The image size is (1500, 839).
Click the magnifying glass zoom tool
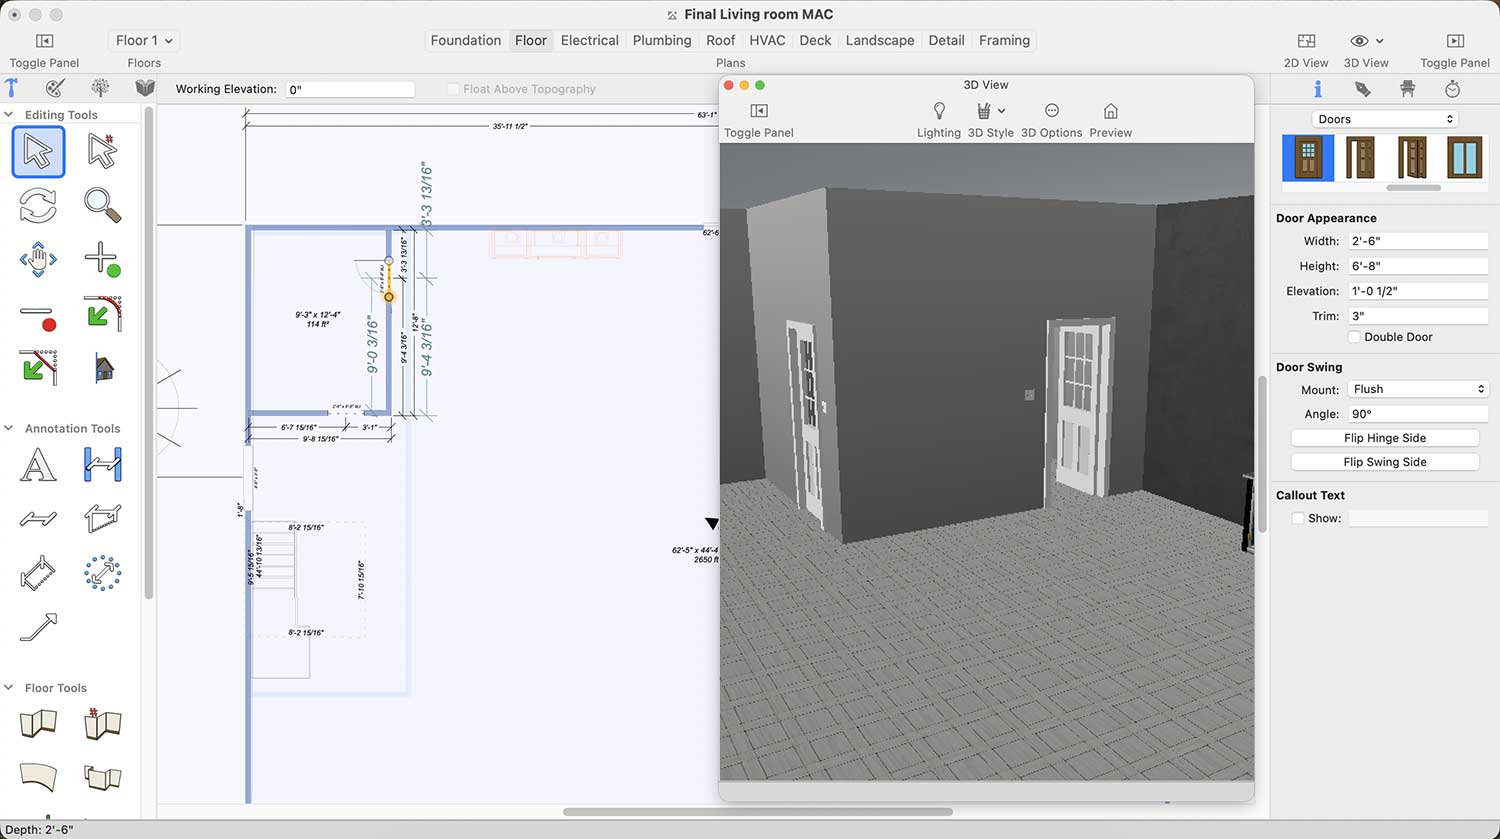click(102, 205)
